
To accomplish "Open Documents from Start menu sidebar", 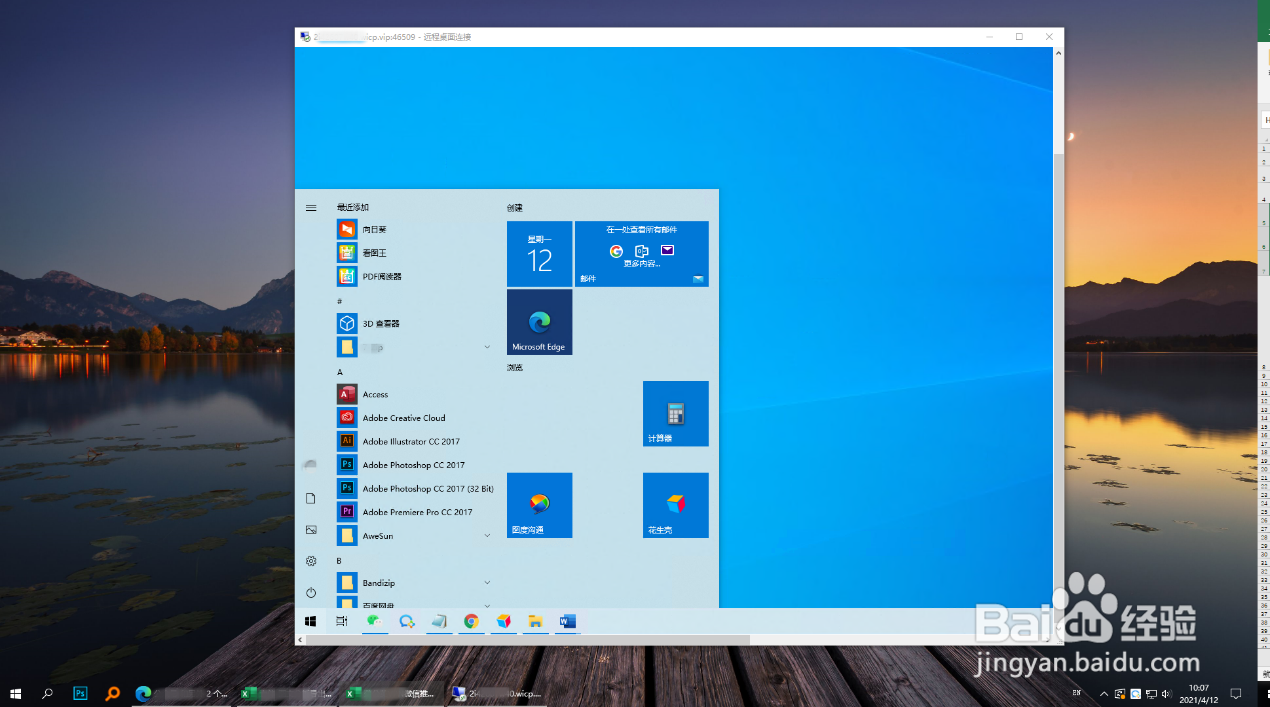I will (x=311, y=498).
